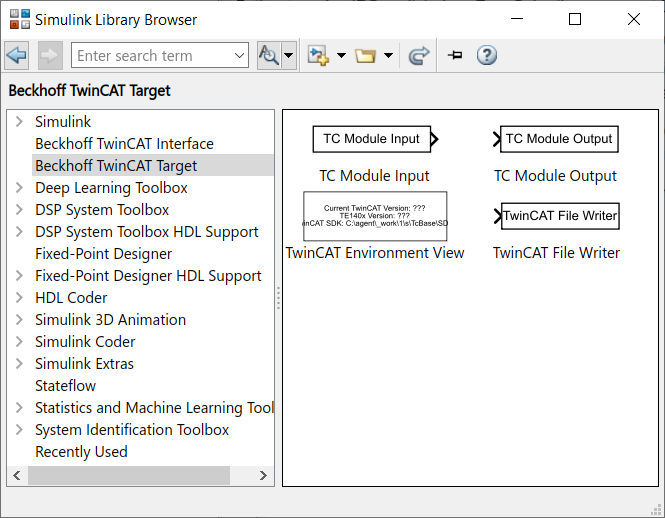The width and height of the screenshot is (665, 518).
Task: Select Simulink Extras tree item
Action: (84, 364)
